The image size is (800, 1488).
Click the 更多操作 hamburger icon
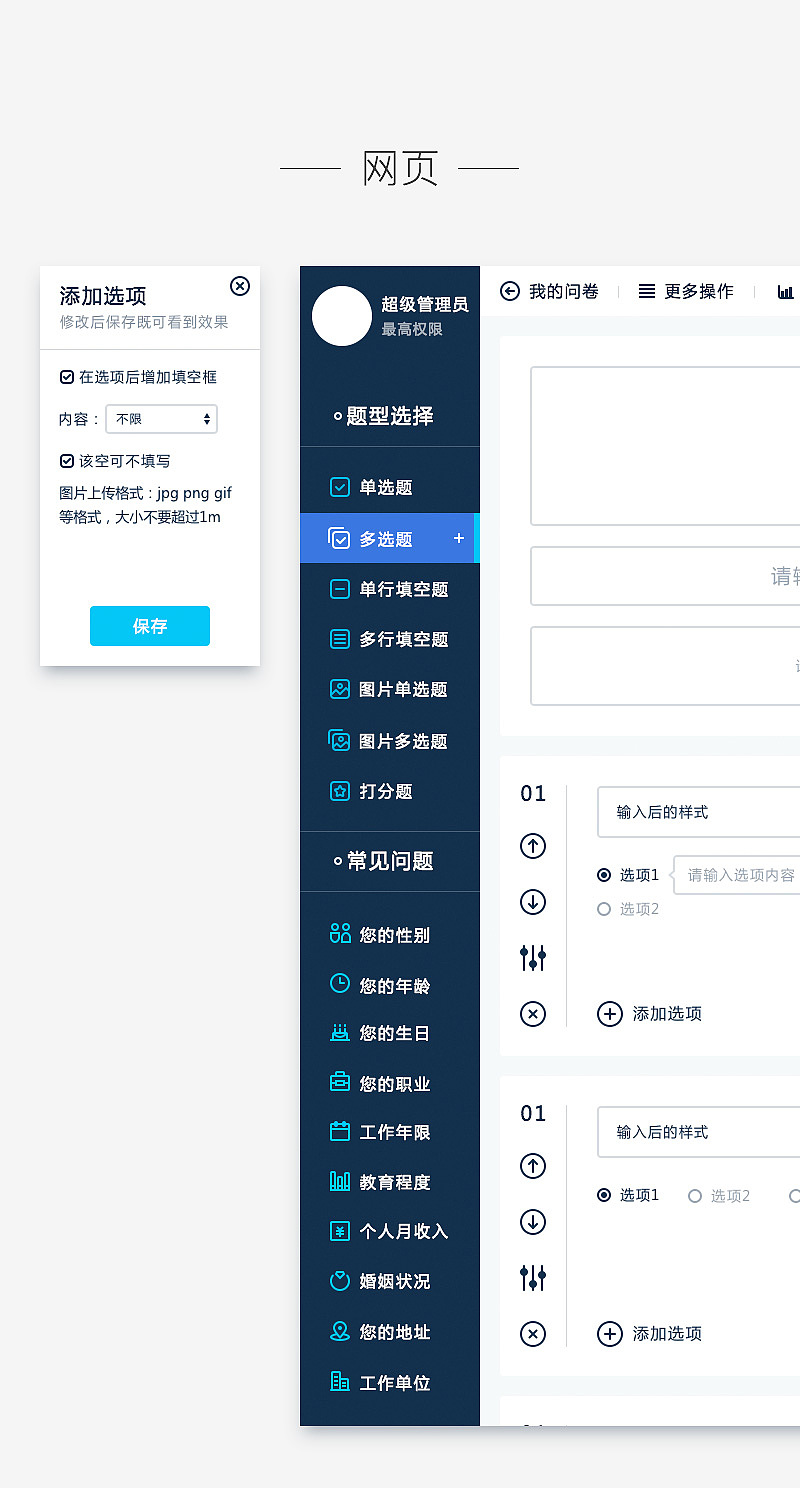647,291
